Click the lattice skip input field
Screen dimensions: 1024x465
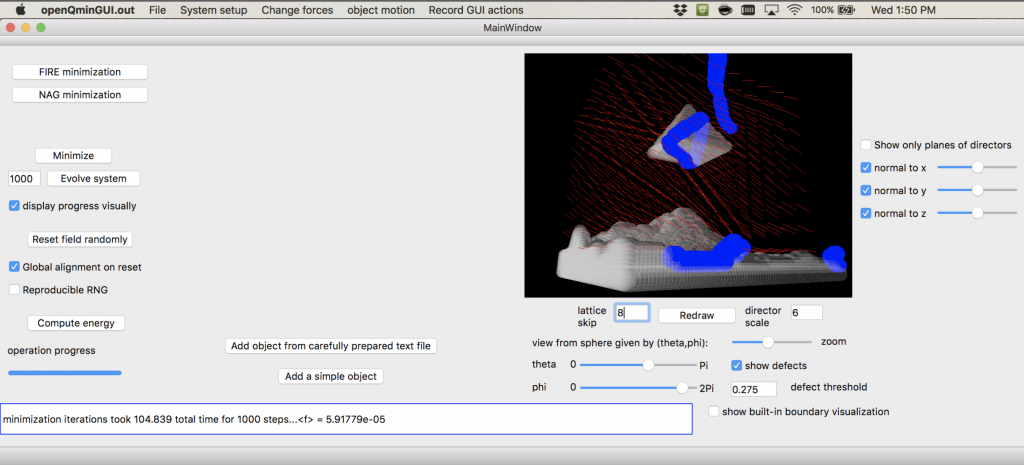632,313
